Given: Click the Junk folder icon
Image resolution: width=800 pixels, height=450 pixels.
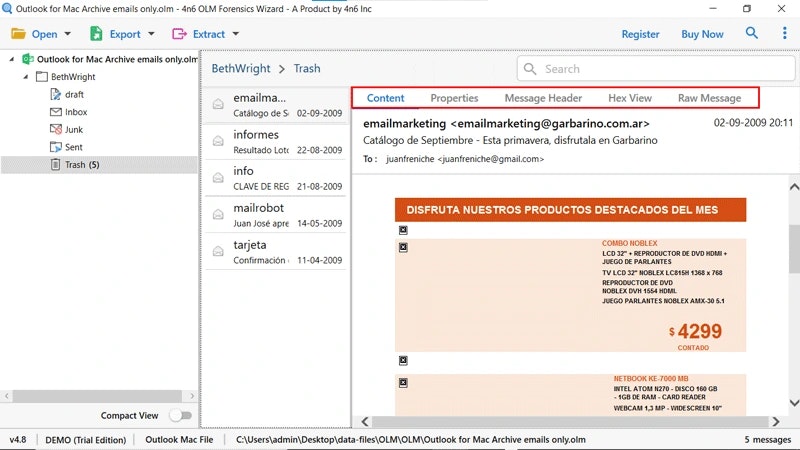Looking at the screenshot, I should click(x=56, y=129).
